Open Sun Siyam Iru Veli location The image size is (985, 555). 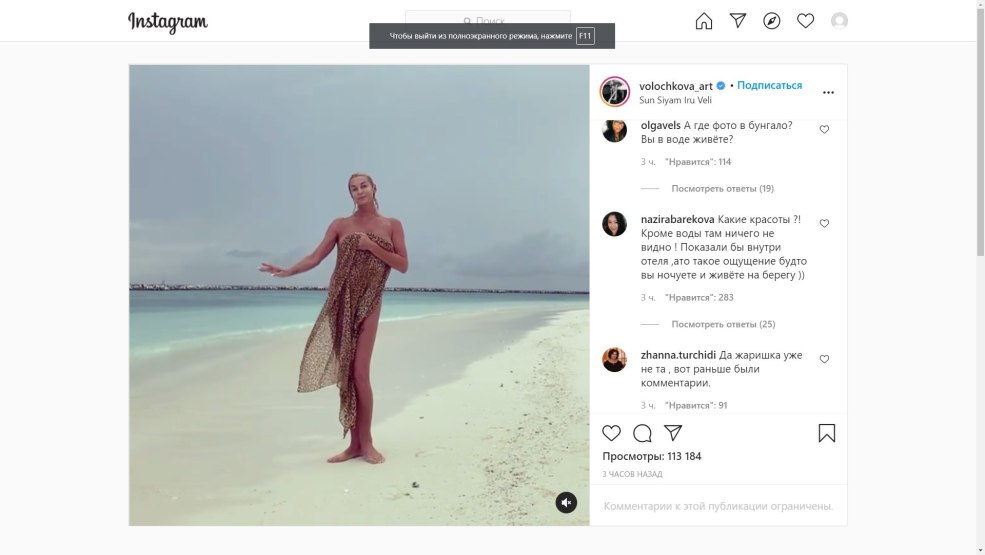pos(676,100)
